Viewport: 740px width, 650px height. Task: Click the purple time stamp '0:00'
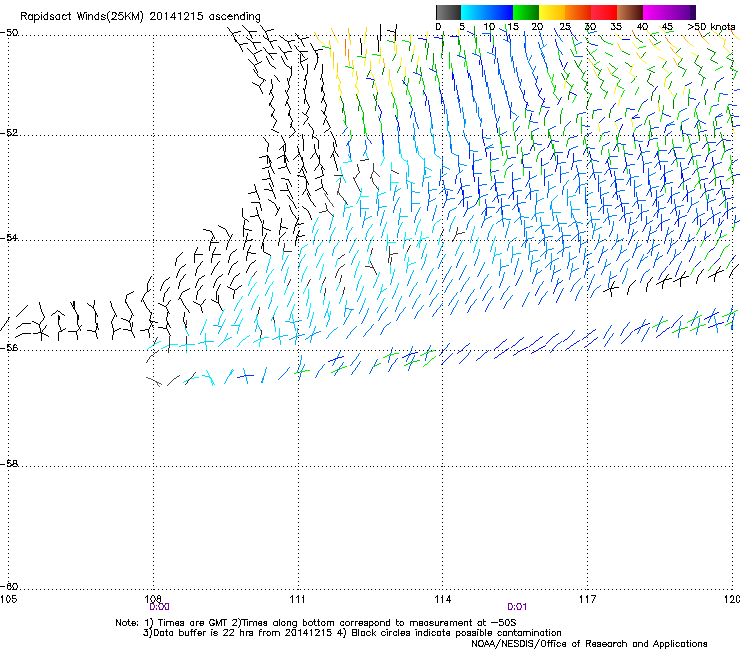(x=160, y=607)
